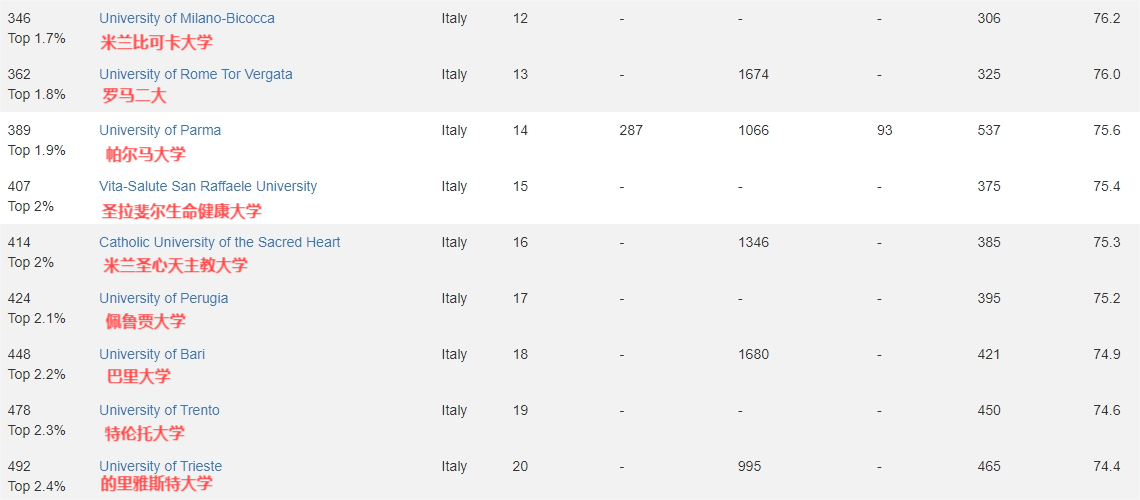Screen dimensions: 1140x500
Task: Open the University of Bari link
Action: pyautogui.click(x=152, y=354)
